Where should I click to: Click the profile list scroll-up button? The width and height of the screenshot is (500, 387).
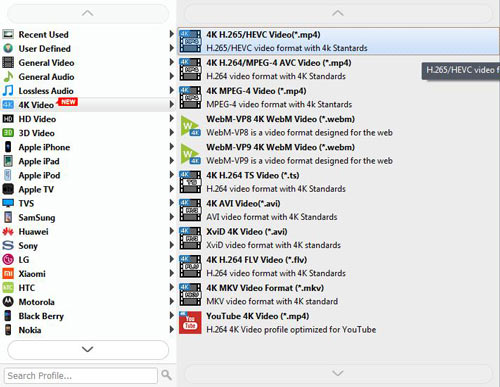pos(338,13)
